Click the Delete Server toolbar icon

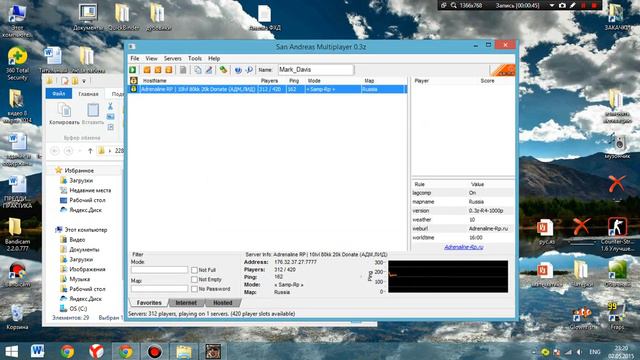(158, 70)
